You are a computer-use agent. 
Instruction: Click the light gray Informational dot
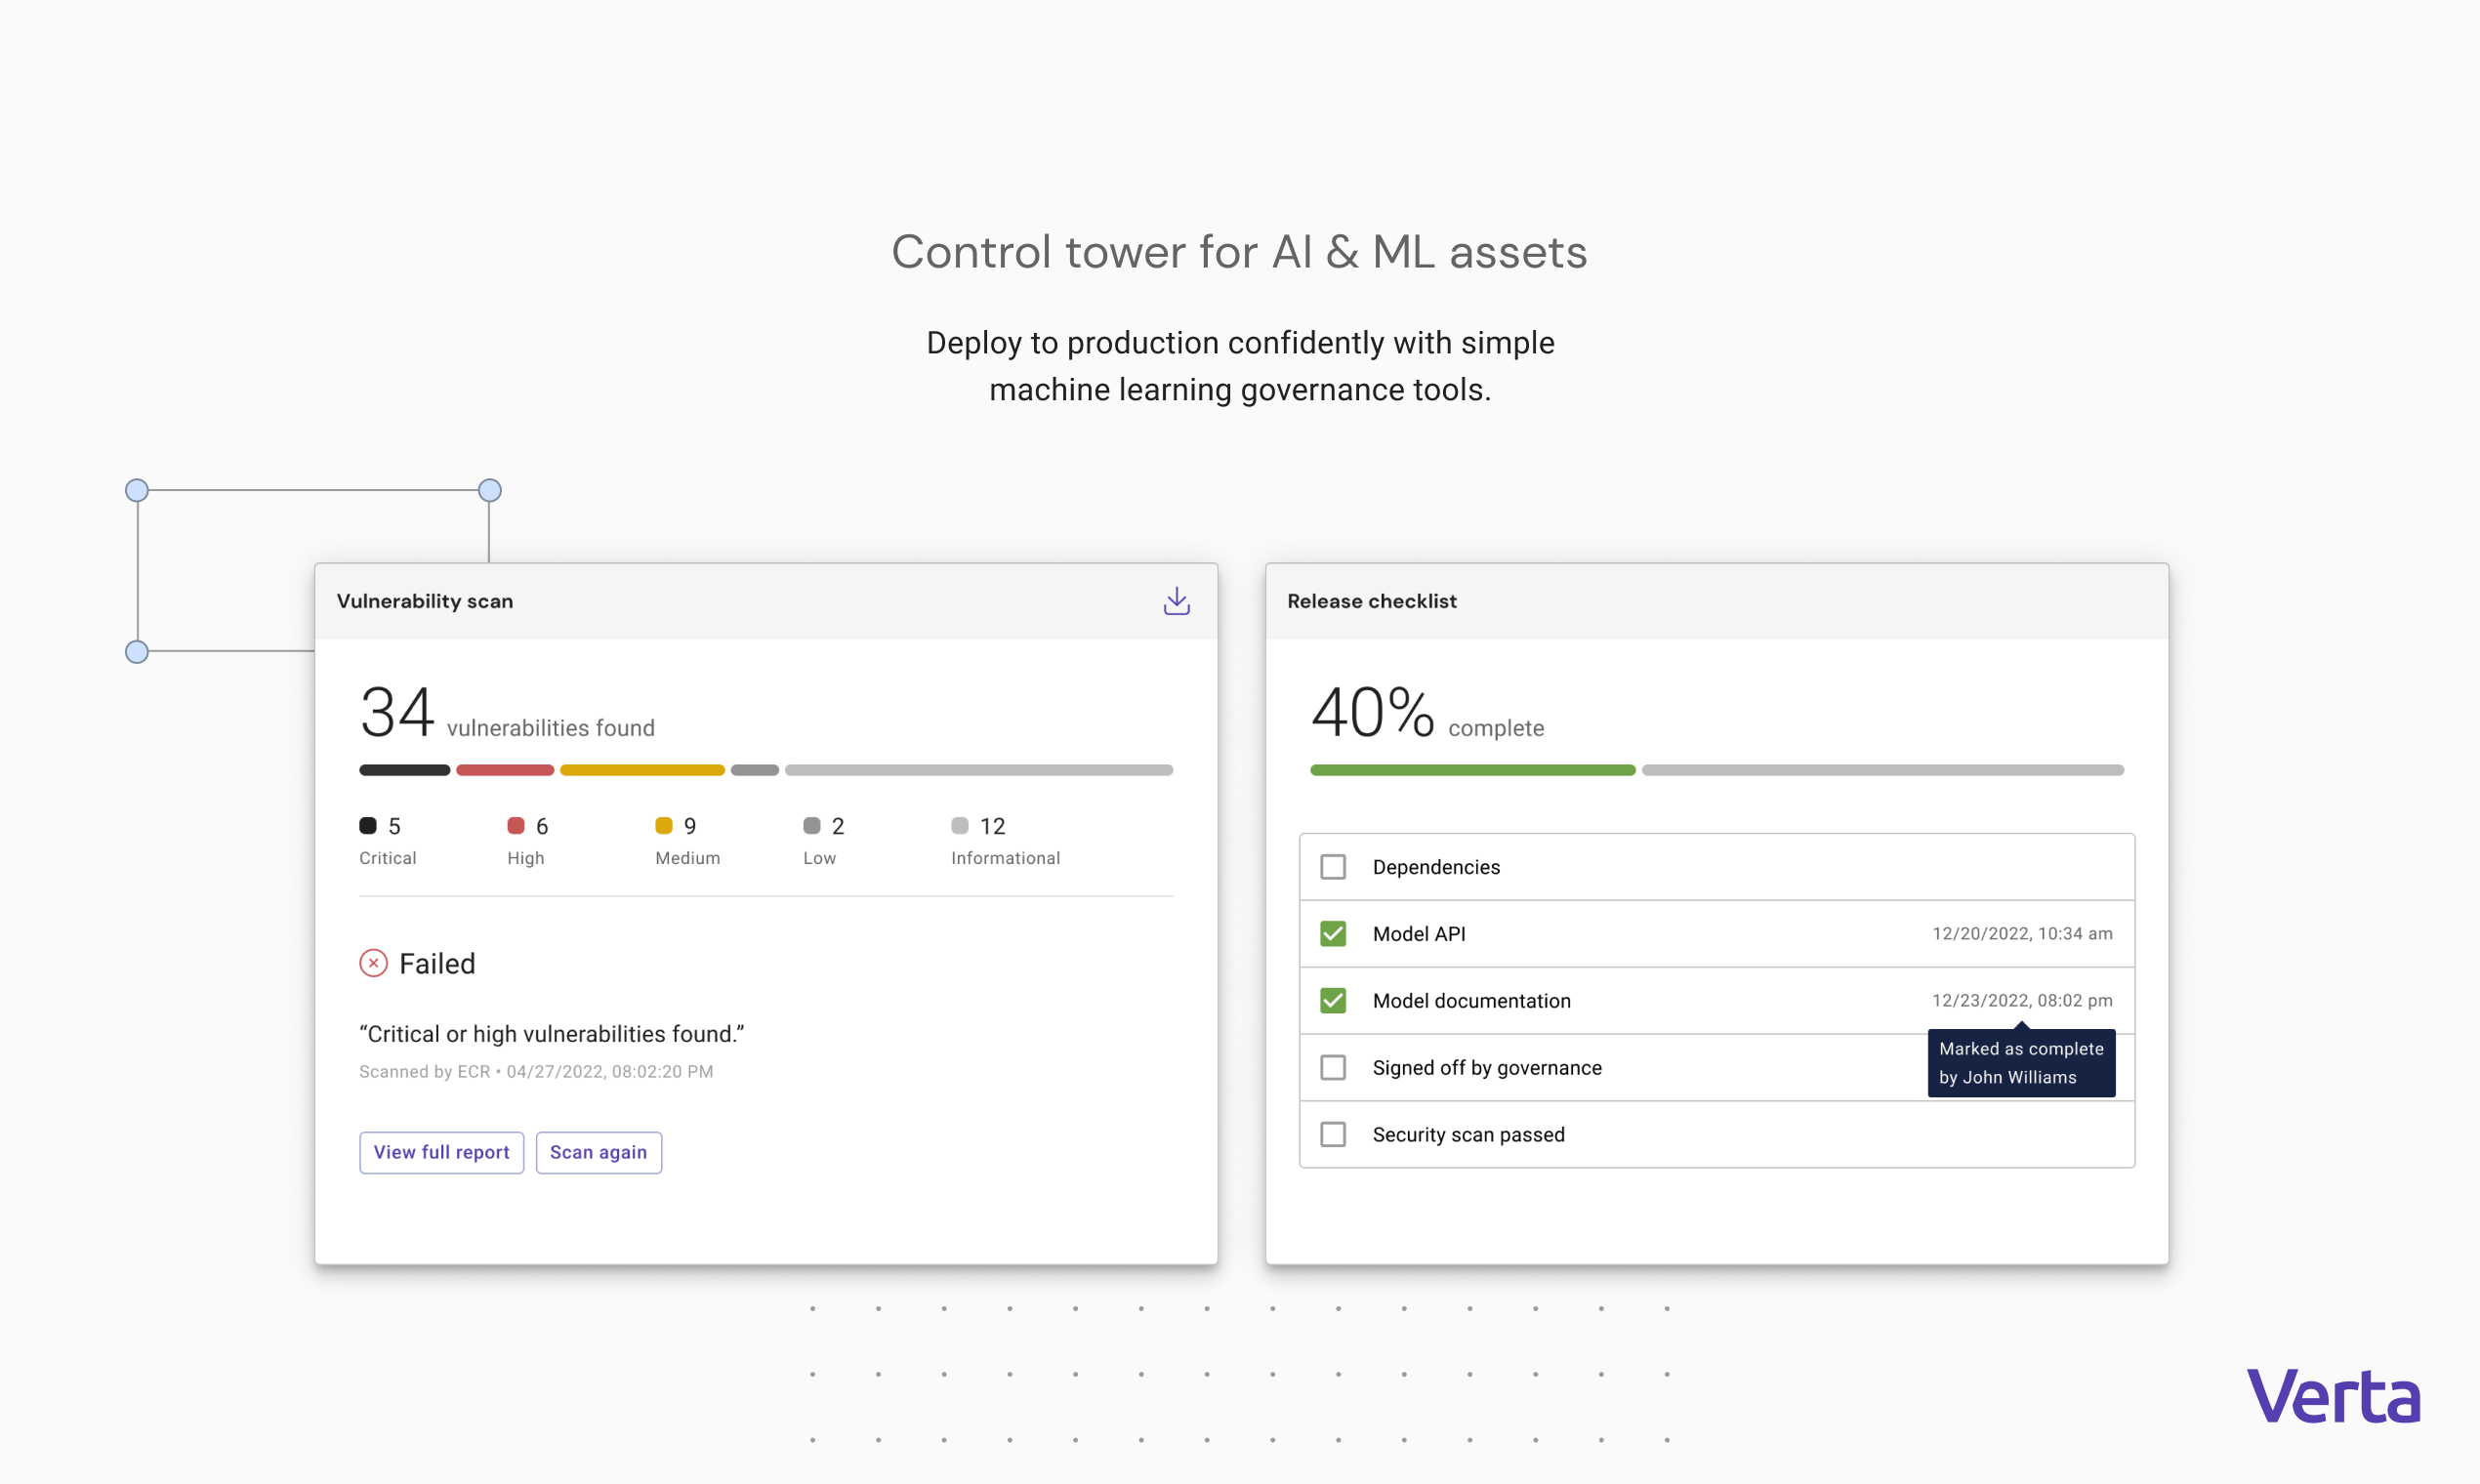[x=959, y=825]
